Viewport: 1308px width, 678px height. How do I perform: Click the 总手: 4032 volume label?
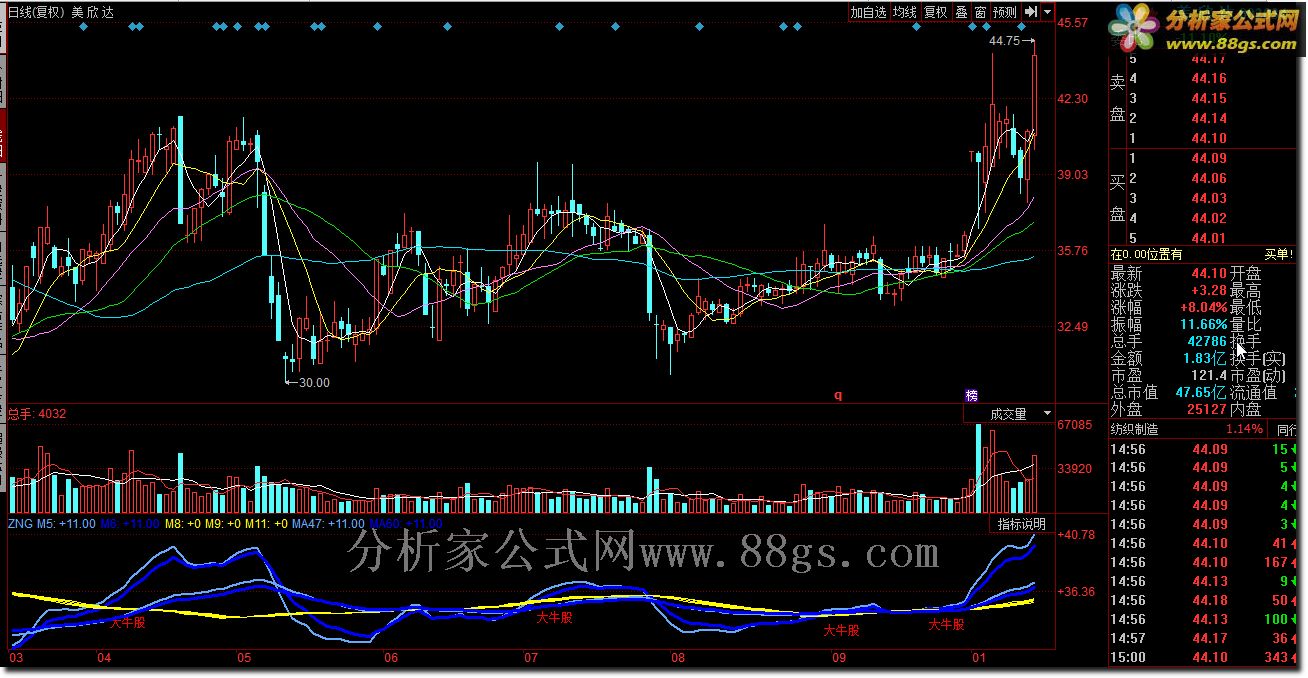[37, 413]
